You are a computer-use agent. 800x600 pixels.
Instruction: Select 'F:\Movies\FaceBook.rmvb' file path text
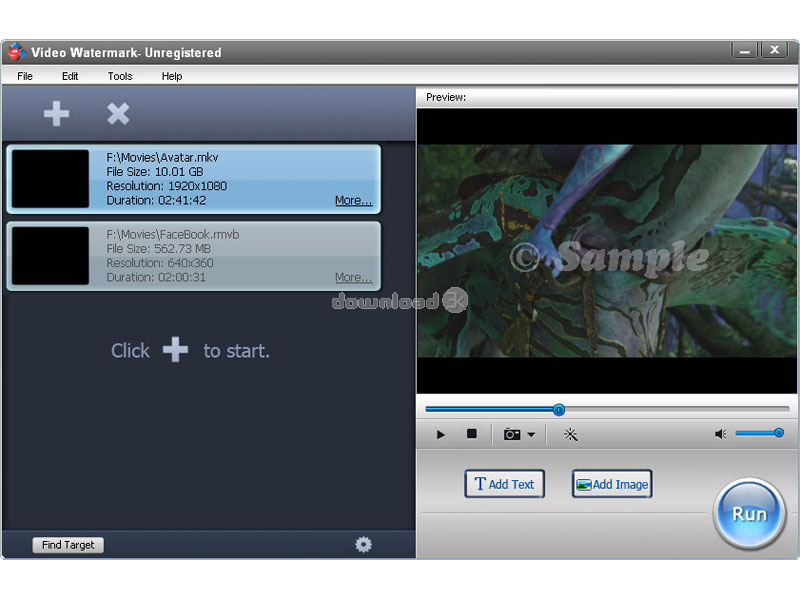(172, 234)
